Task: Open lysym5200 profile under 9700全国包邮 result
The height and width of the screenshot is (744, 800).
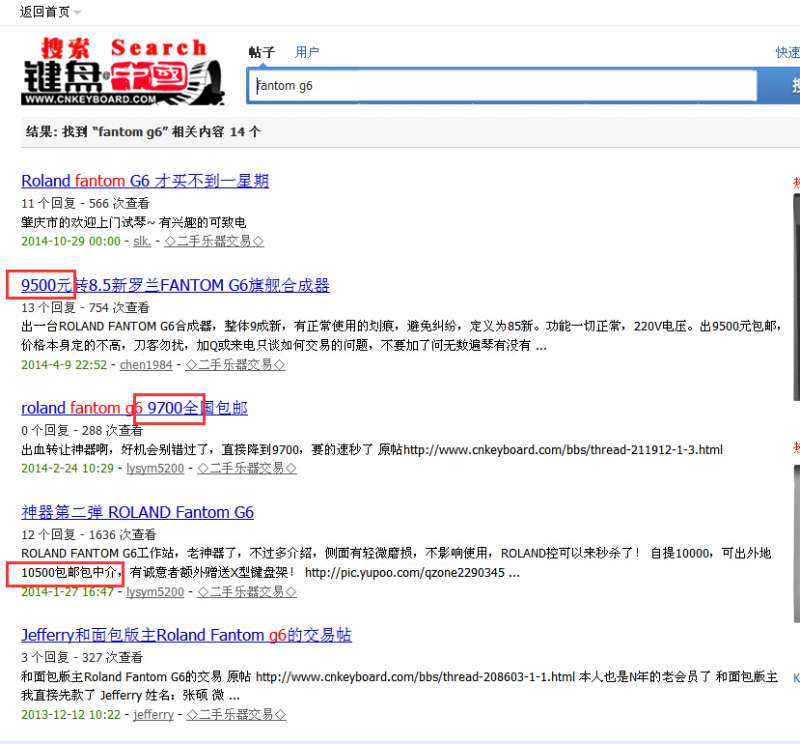Action: click(155, 468)
